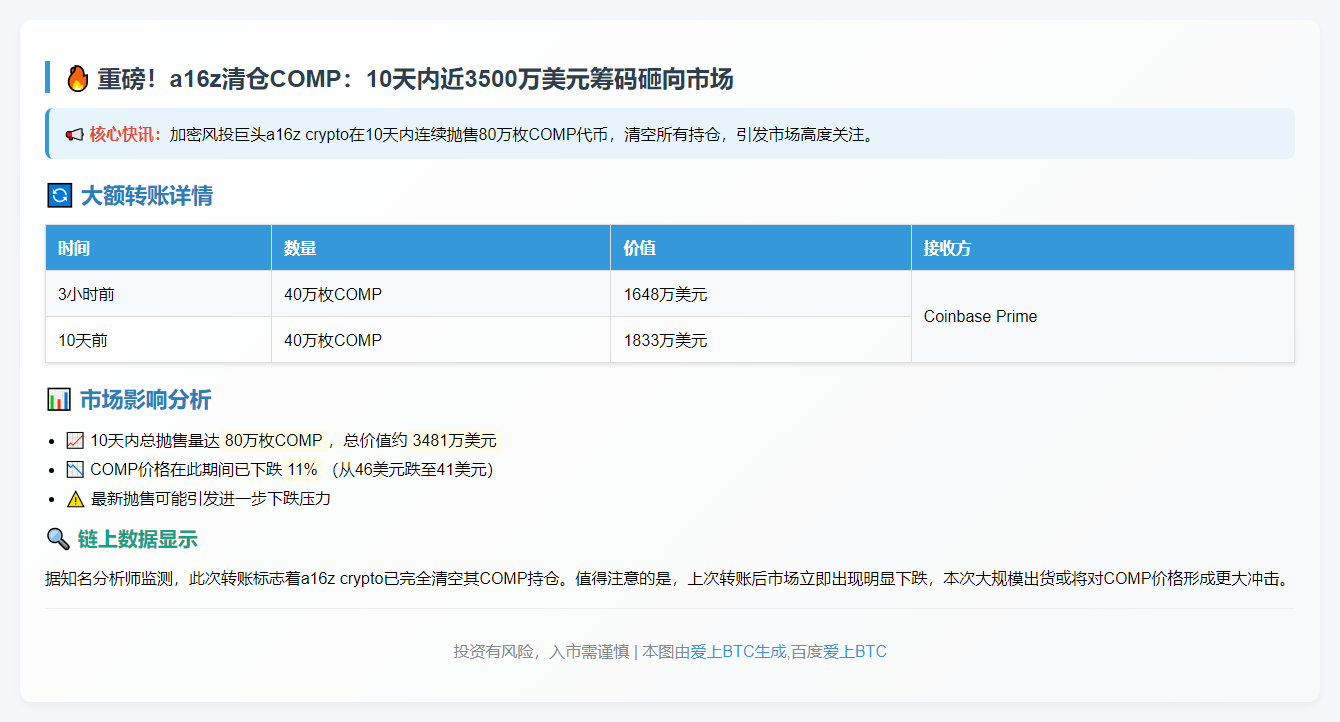This screenshot has width=1340, height=722.
Task: Select the 1833万美元 value cell
Action: coord(761,340)
